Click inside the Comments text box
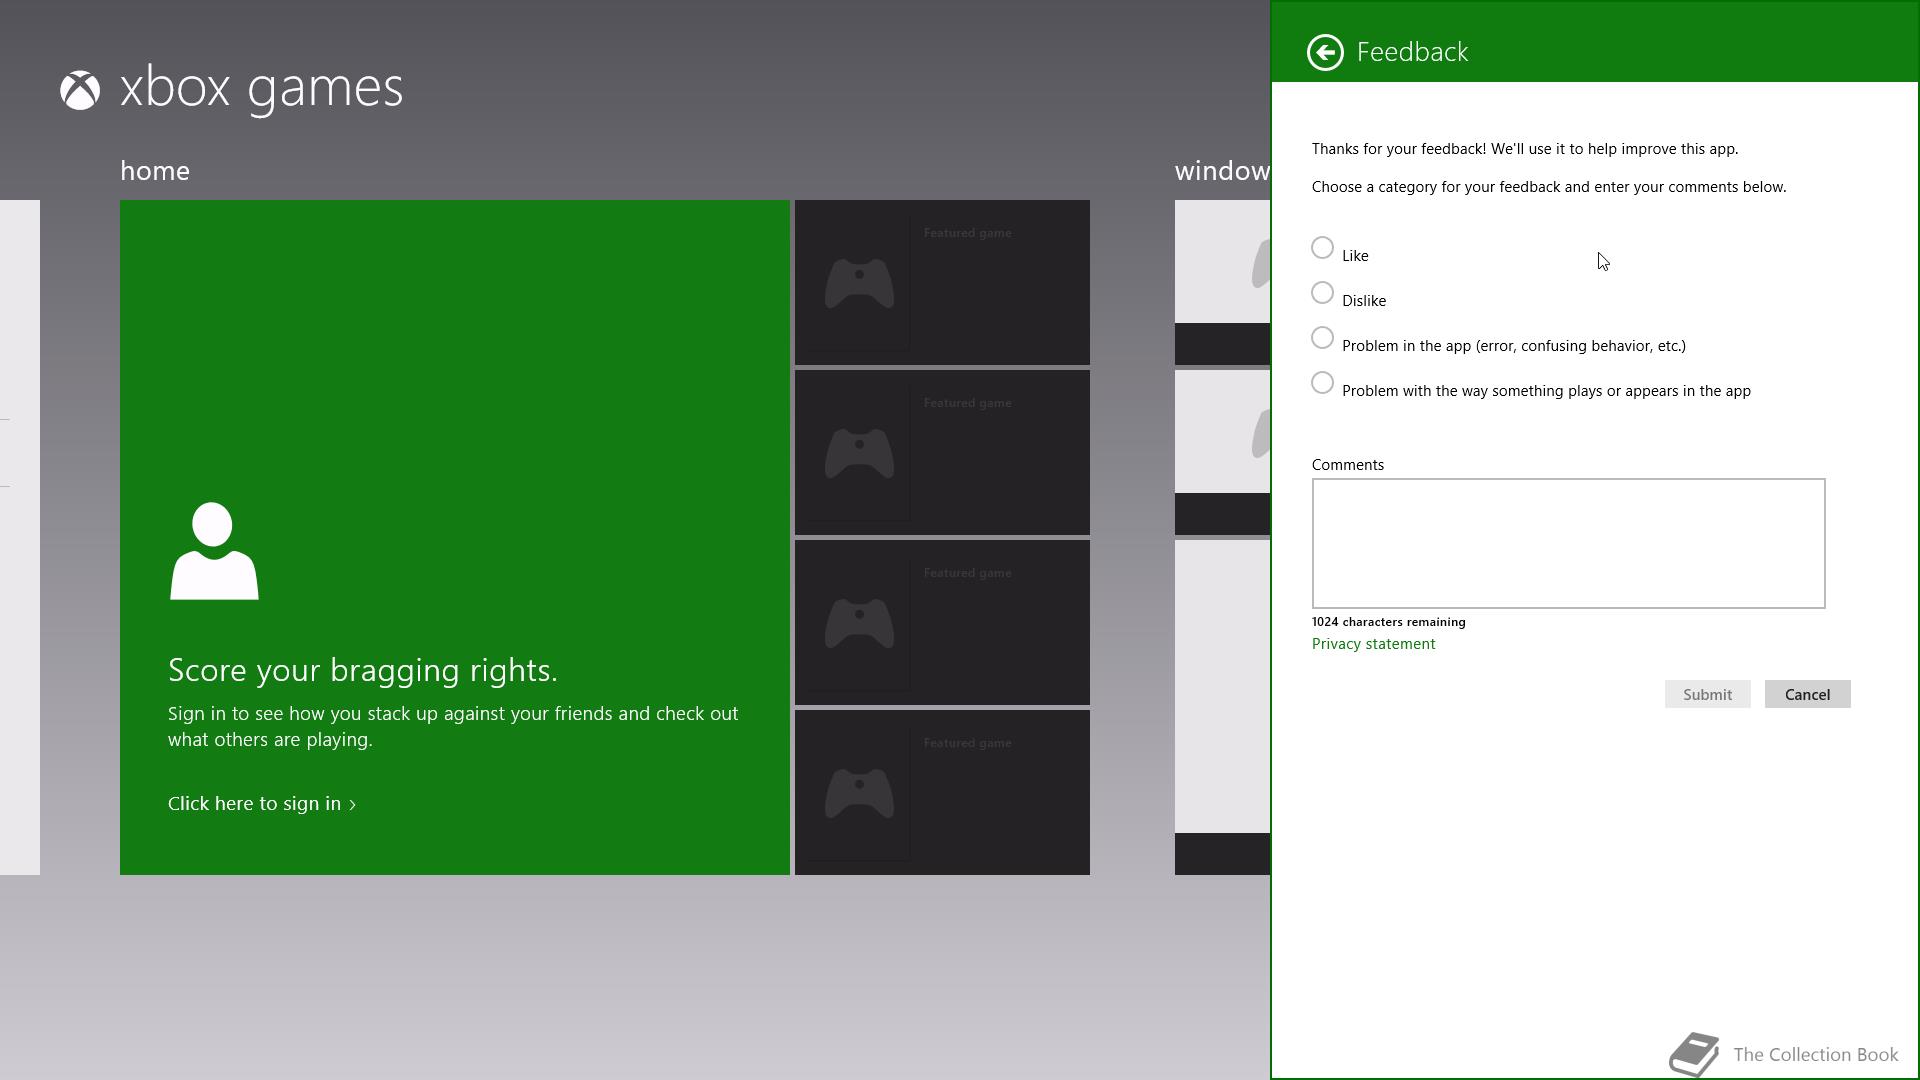Image resolution: width=1920 pixels, height=1080 pixels. point(1568,543)
